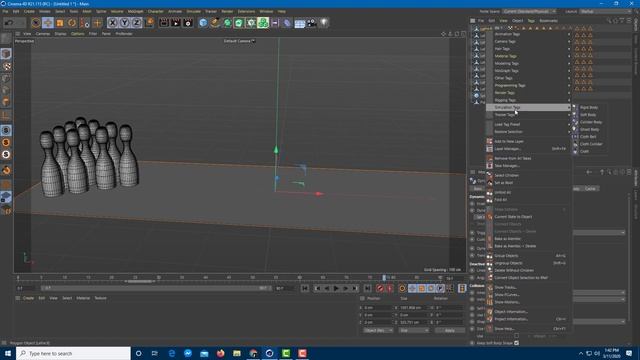The width and height of the screenshot is (640, 360).
Task: Open Object (Rel) coordinate dropdown
Action: [x=378, y=330]
